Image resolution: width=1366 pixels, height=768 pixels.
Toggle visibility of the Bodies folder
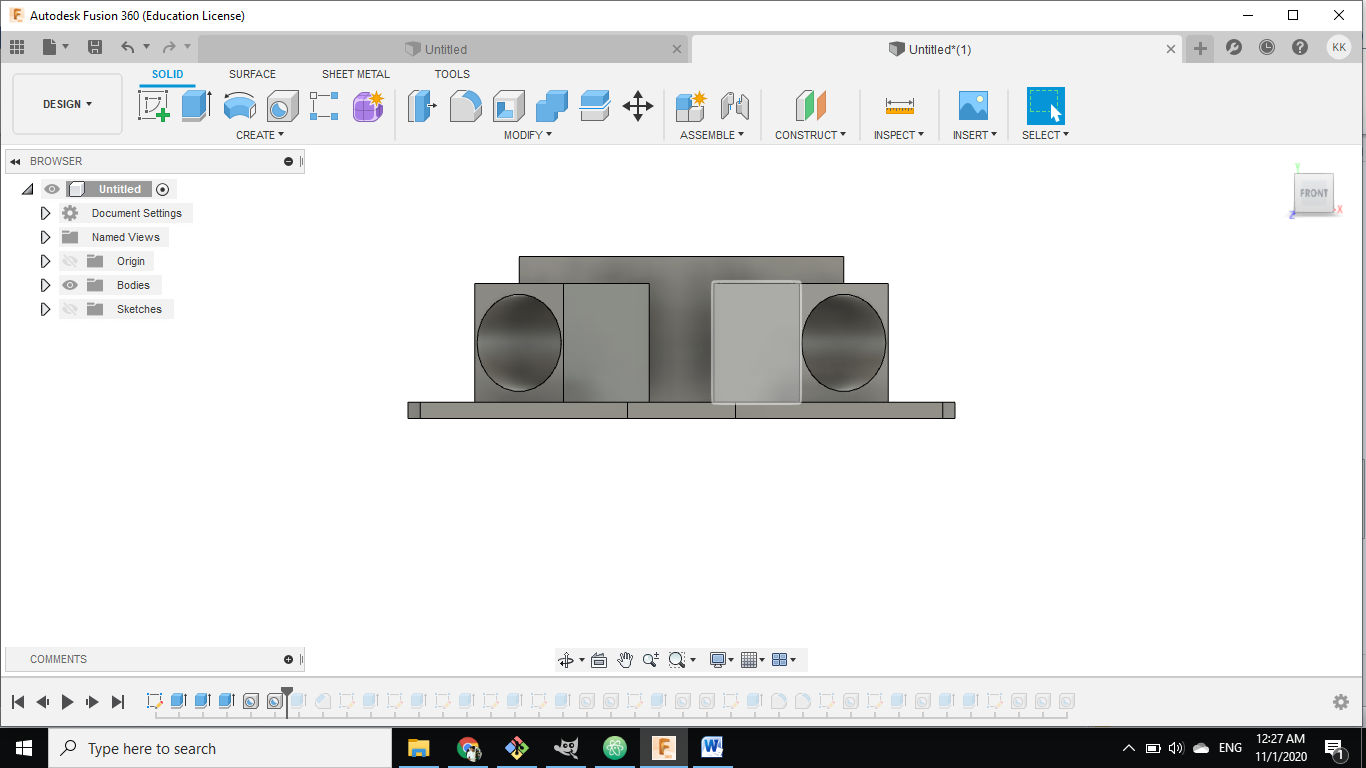pyautogui.click(x=70, y=285)
